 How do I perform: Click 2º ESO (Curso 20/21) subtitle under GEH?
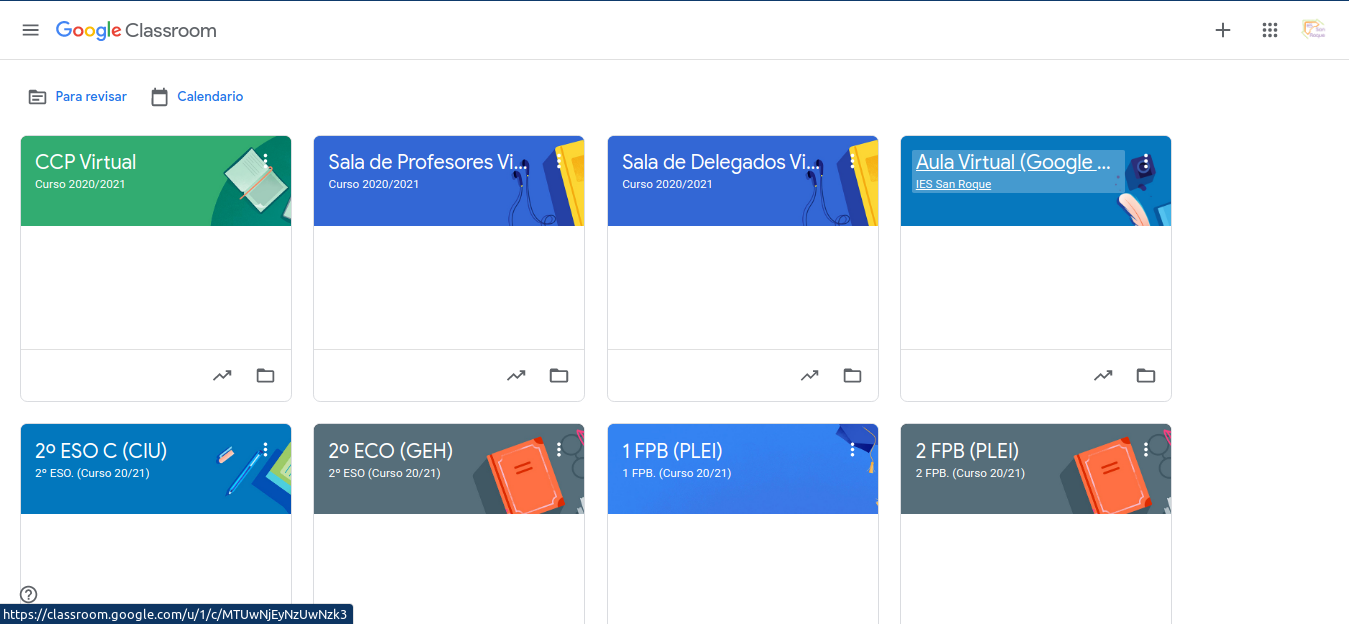click(x=384, y=473)
